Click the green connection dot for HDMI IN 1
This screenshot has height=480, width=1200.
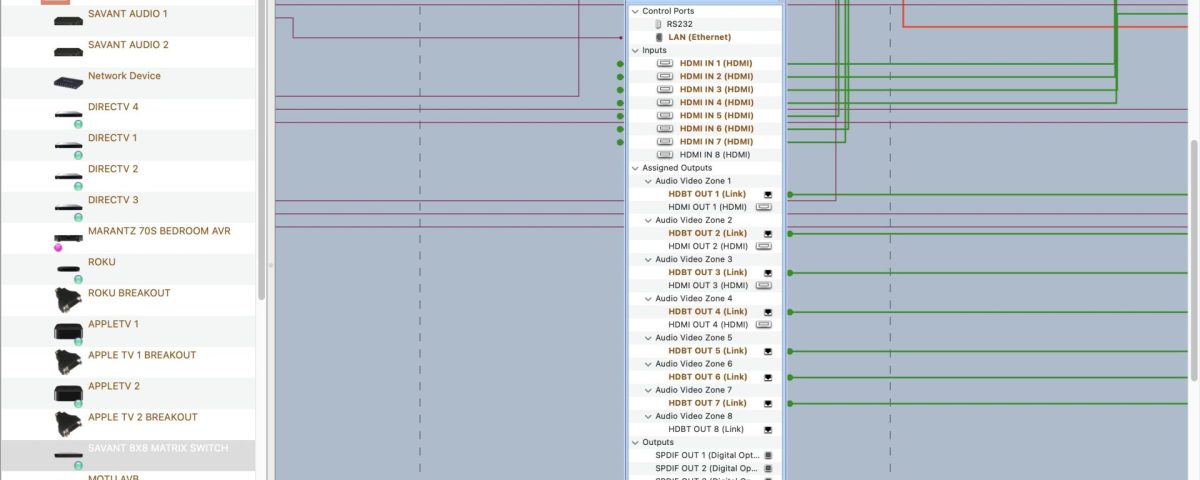[620, 63]
